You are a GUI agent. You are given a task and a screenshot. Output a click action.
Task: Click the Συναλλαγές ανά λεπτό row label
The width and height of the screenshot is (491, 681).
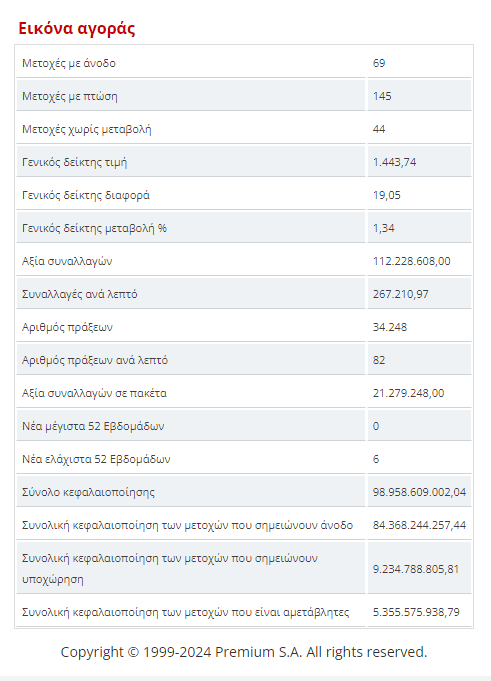[79, 294]
